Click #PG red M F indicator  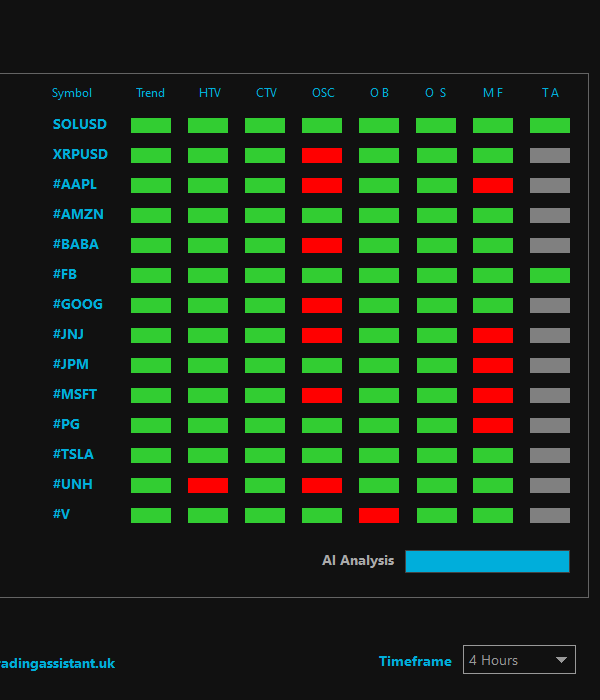493,425
